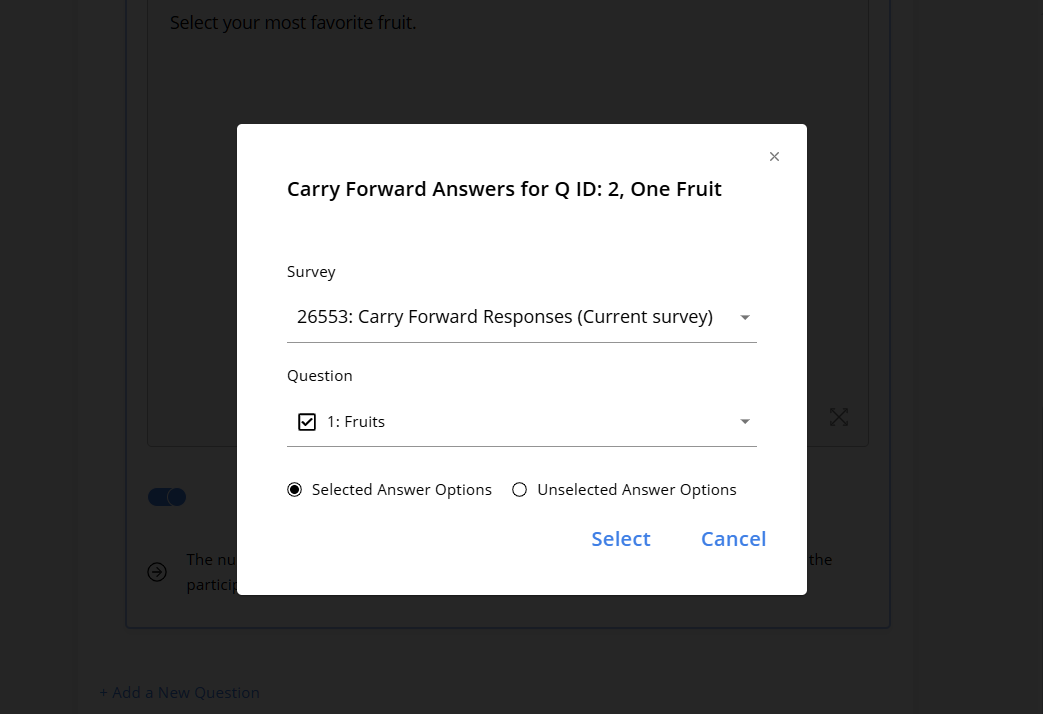Click Add a New Question link
Image resolution: width=1043 pixels, height=714 pixels.
click(180, 693)
